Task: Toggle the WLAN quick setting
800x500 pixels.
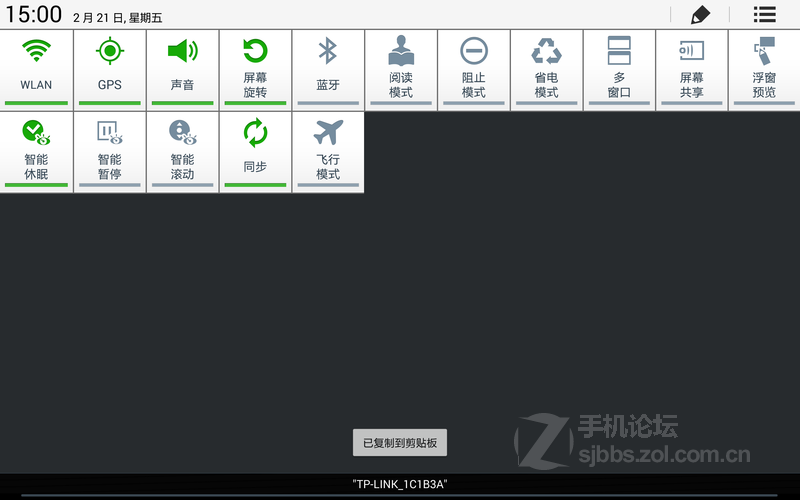Action: (36, 70)
